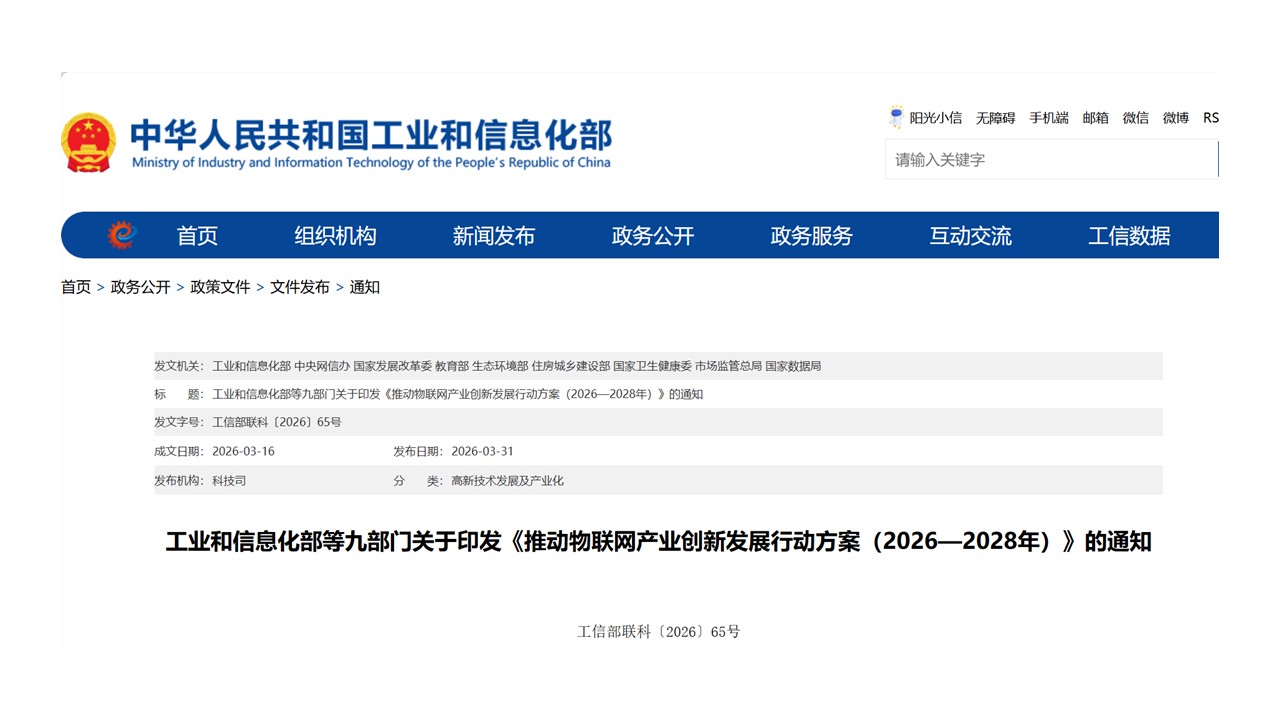The height and width of the screenshot is (720, 1280).
Task: Click the 阳光小信 link
Action: [936, 118]
